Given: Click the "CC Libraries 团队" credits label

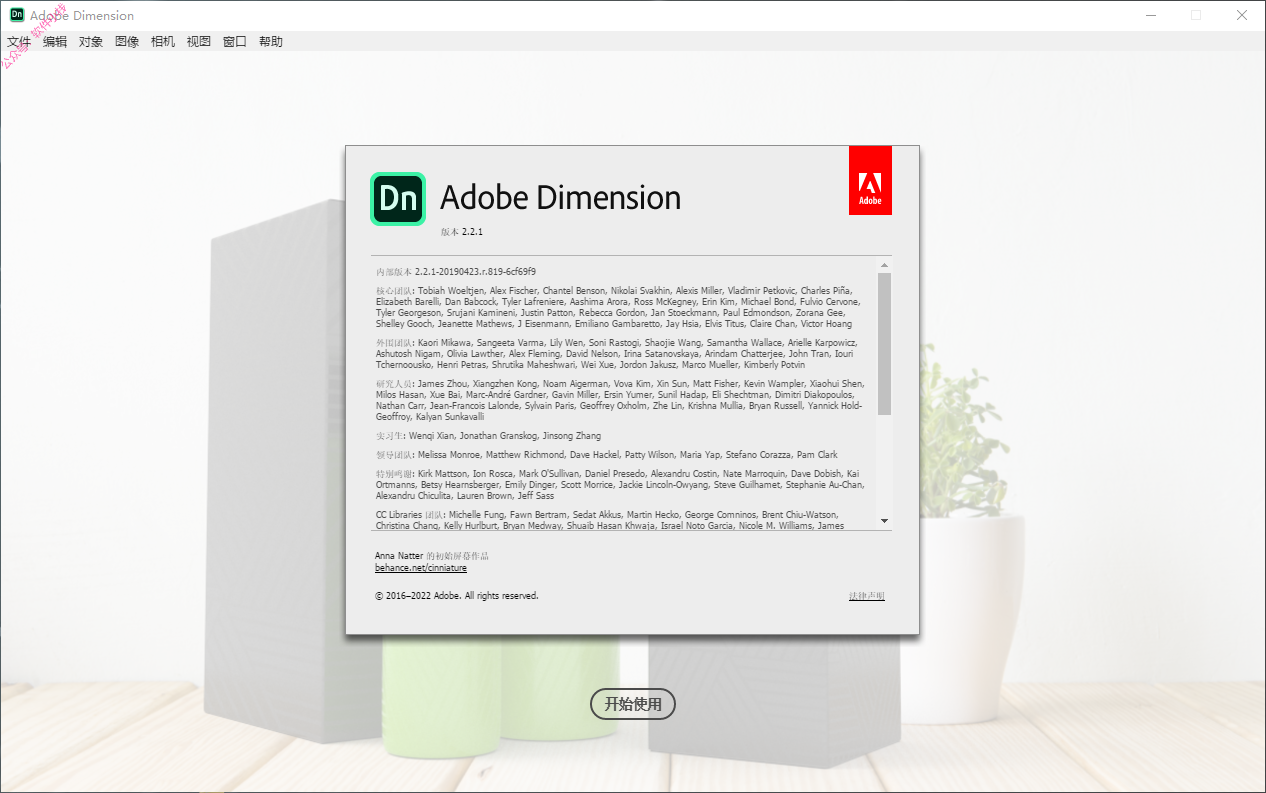Looking at the screenshot, I should (410, 514).
